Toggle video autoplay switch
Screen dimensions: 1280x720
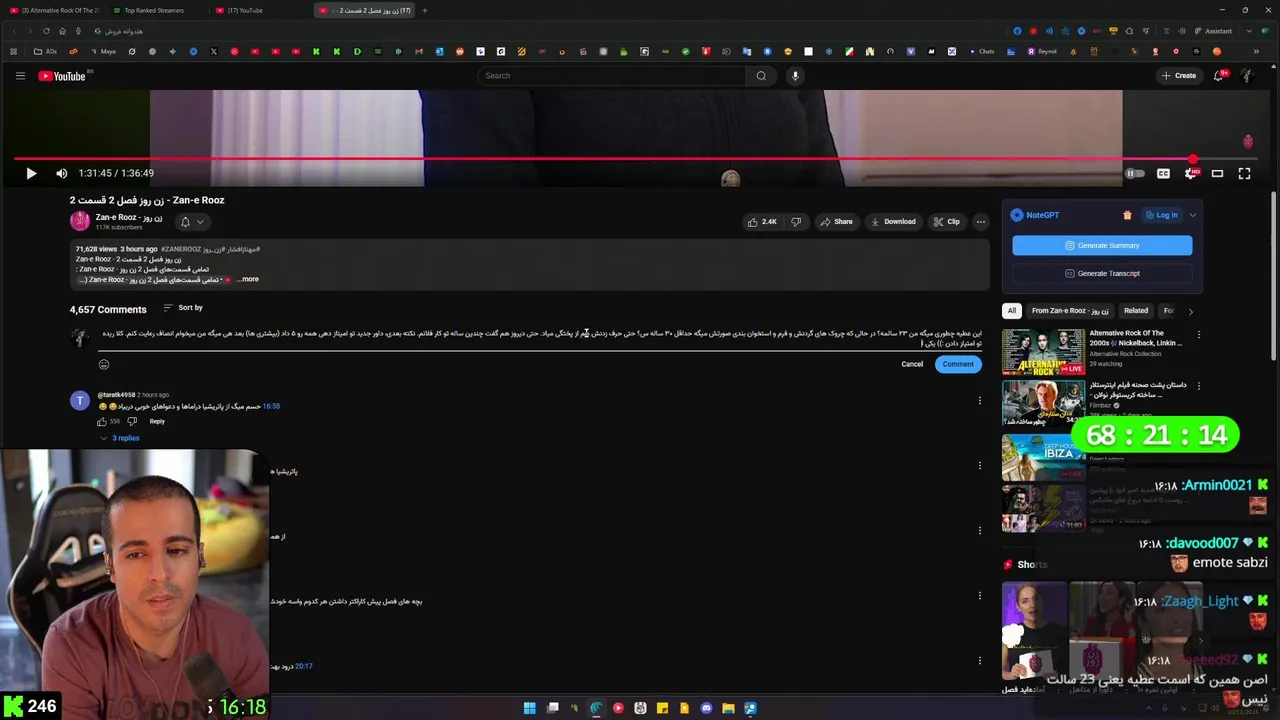coord(1134,173)
